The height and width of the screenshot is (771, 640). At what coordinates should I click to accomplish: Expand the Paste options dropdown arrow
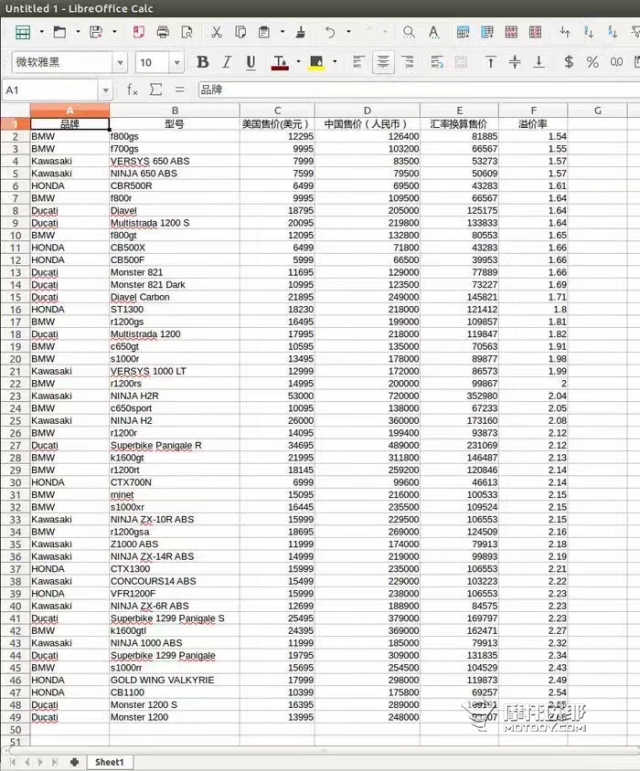[x=283, y=32]
